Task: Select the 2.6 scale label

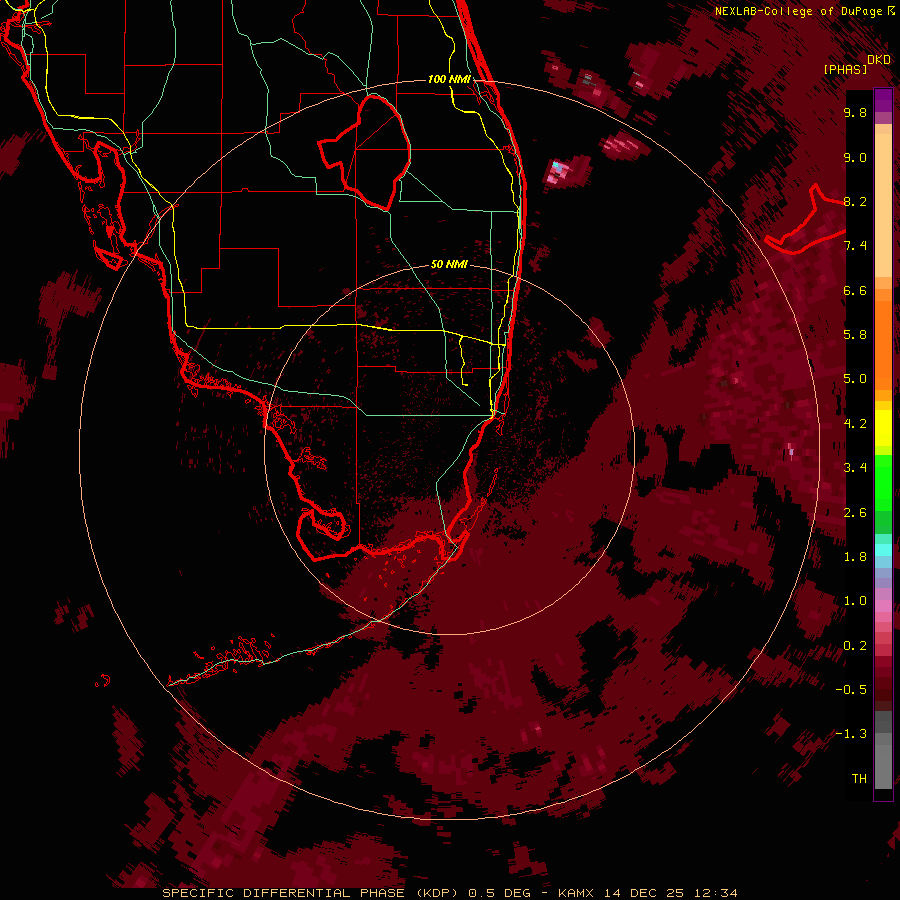Action: [x=855, y=513]
